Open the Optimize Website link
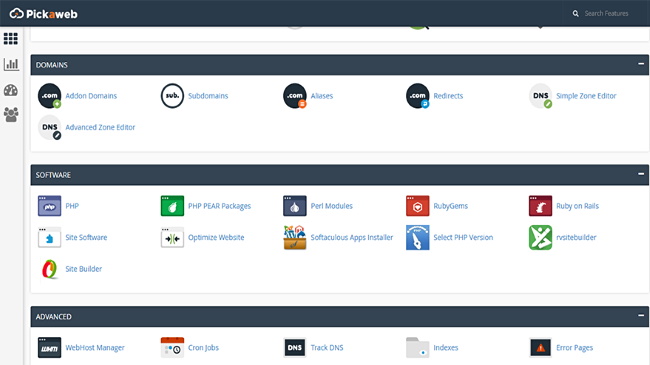This screenshot has width=650, height=365. pos(216,237)
